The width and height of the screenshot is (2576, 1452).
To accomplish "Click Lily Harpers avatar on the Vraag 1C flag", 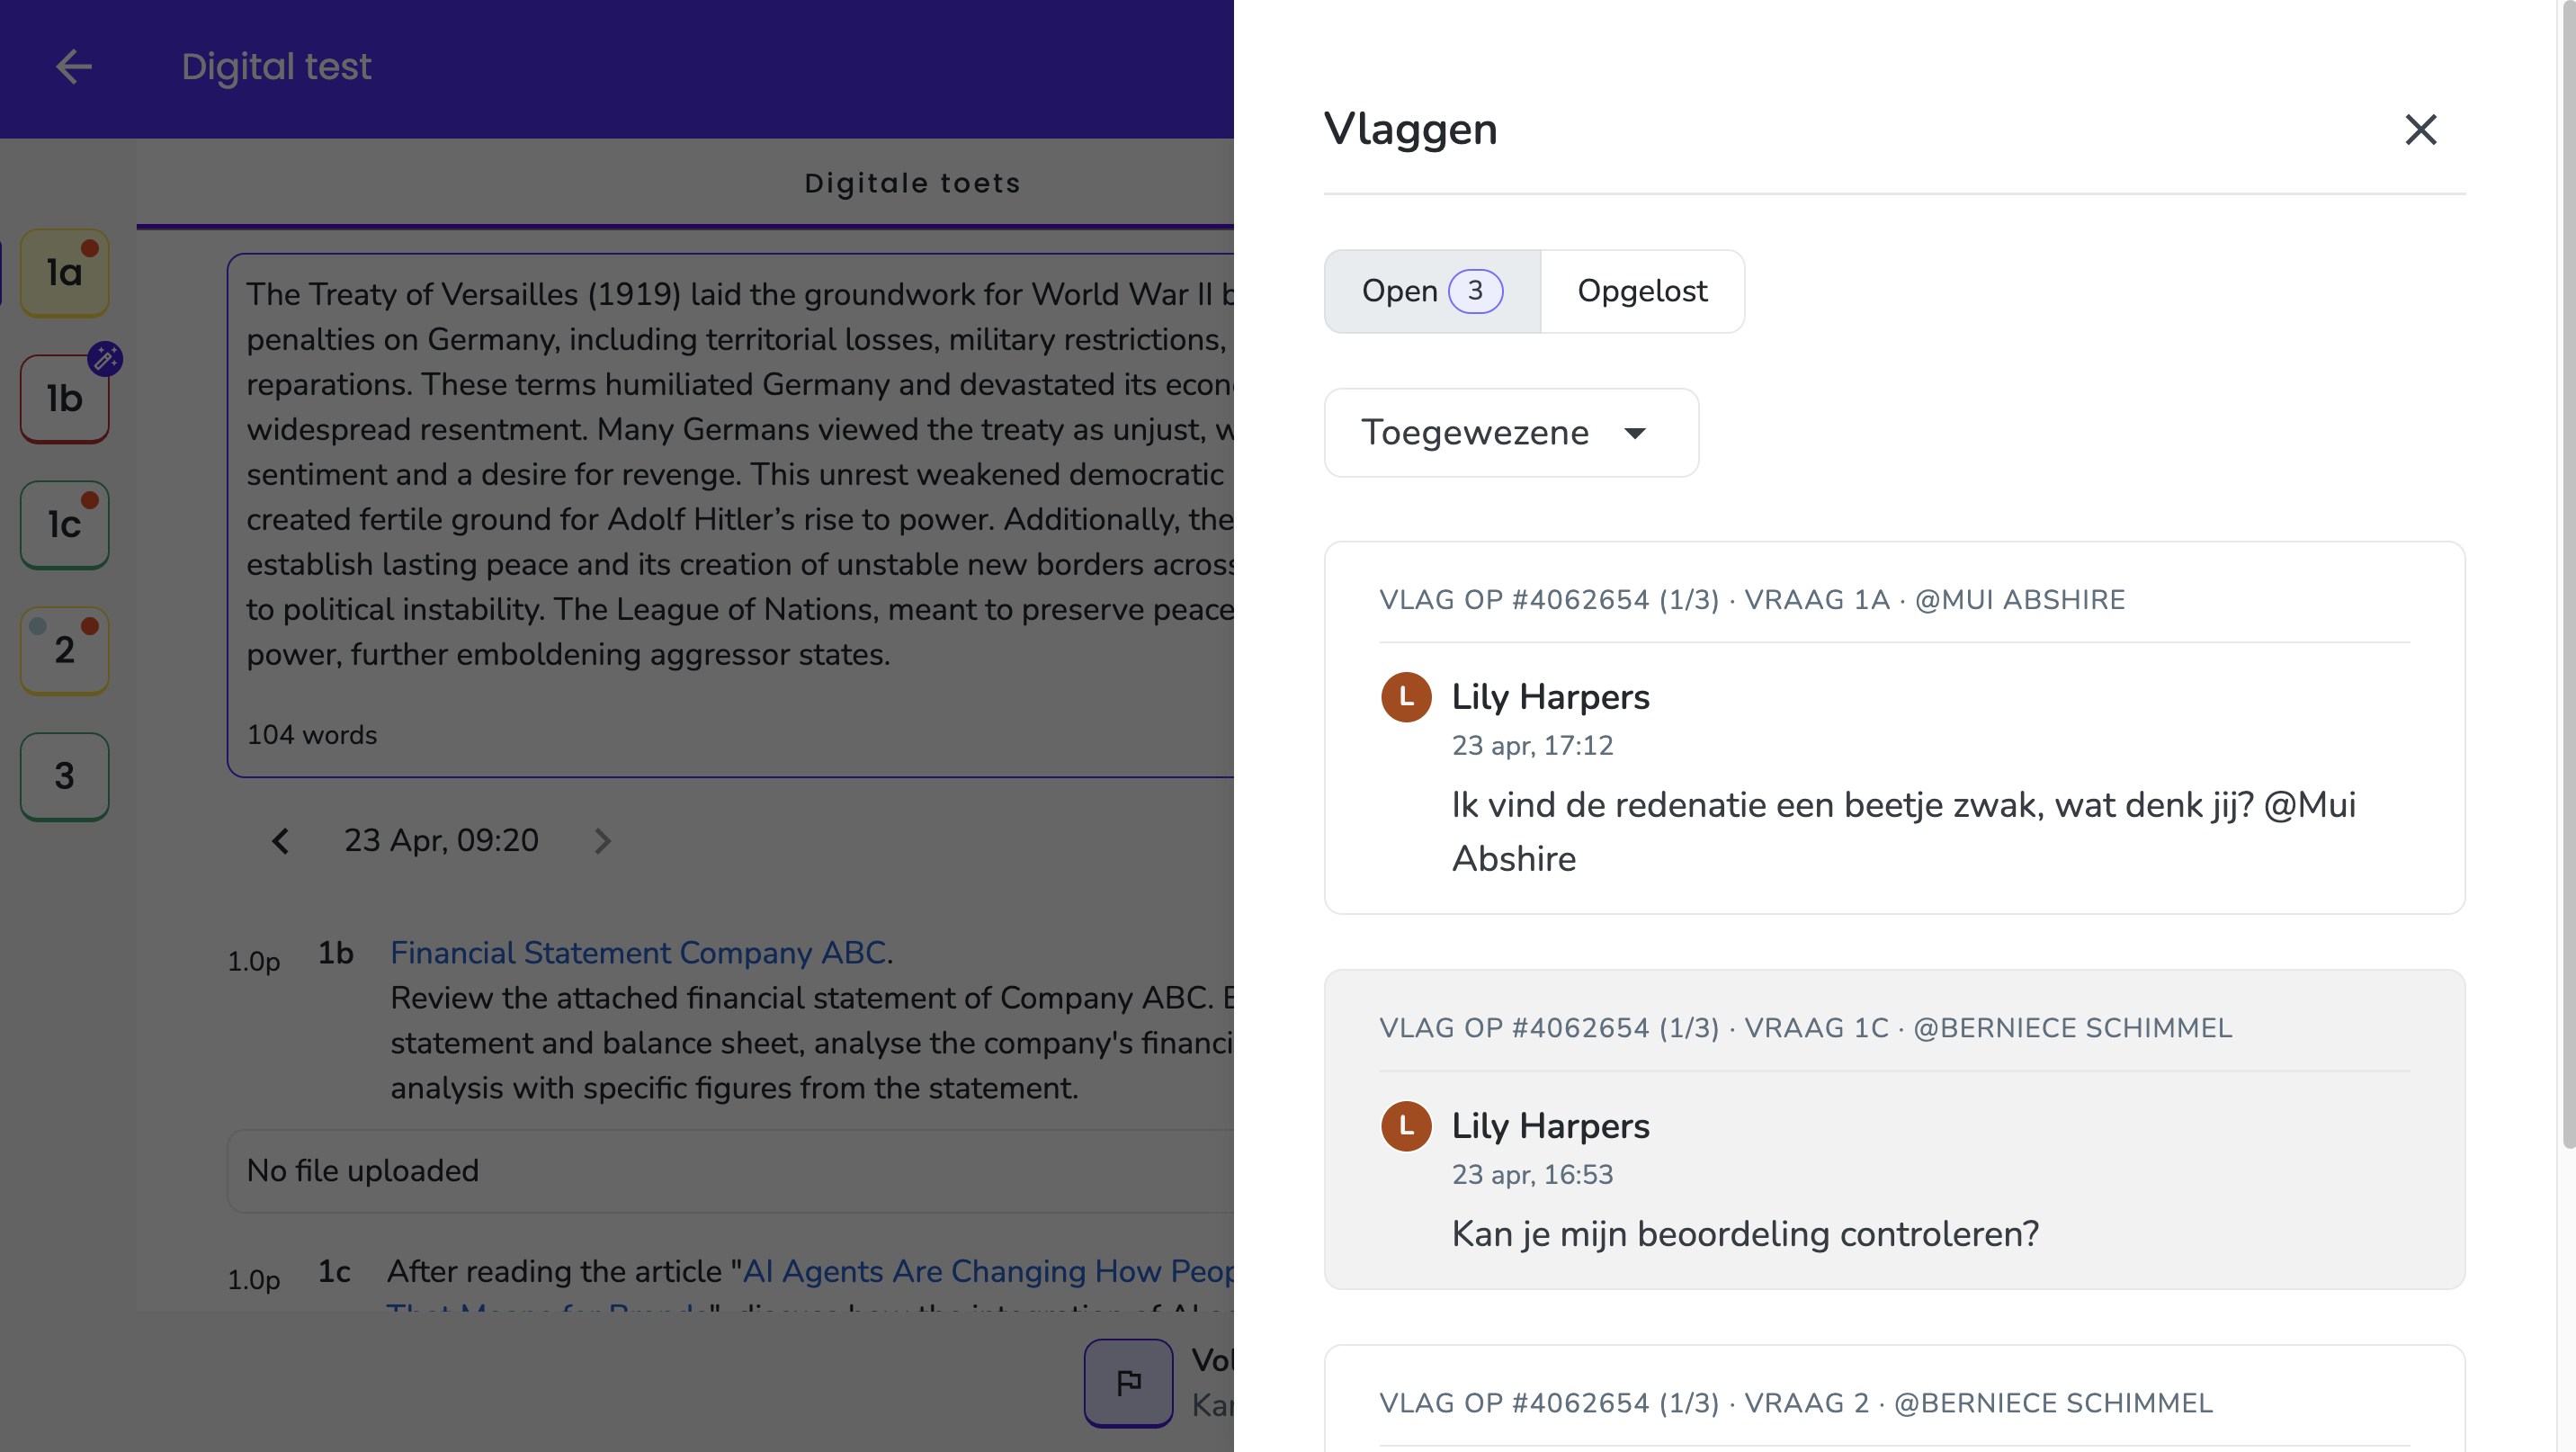I will [x=1406, y=1126].
